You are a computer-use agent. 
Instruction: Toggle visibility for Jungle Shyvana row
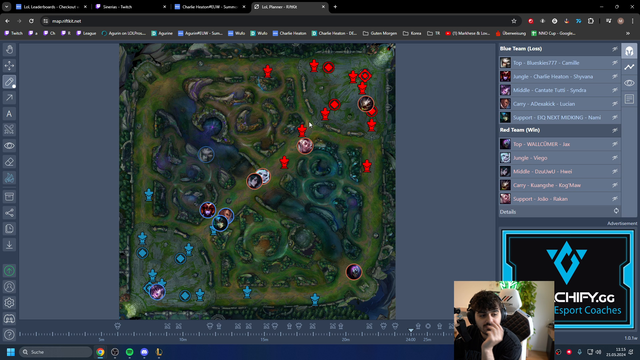(614, 76)
